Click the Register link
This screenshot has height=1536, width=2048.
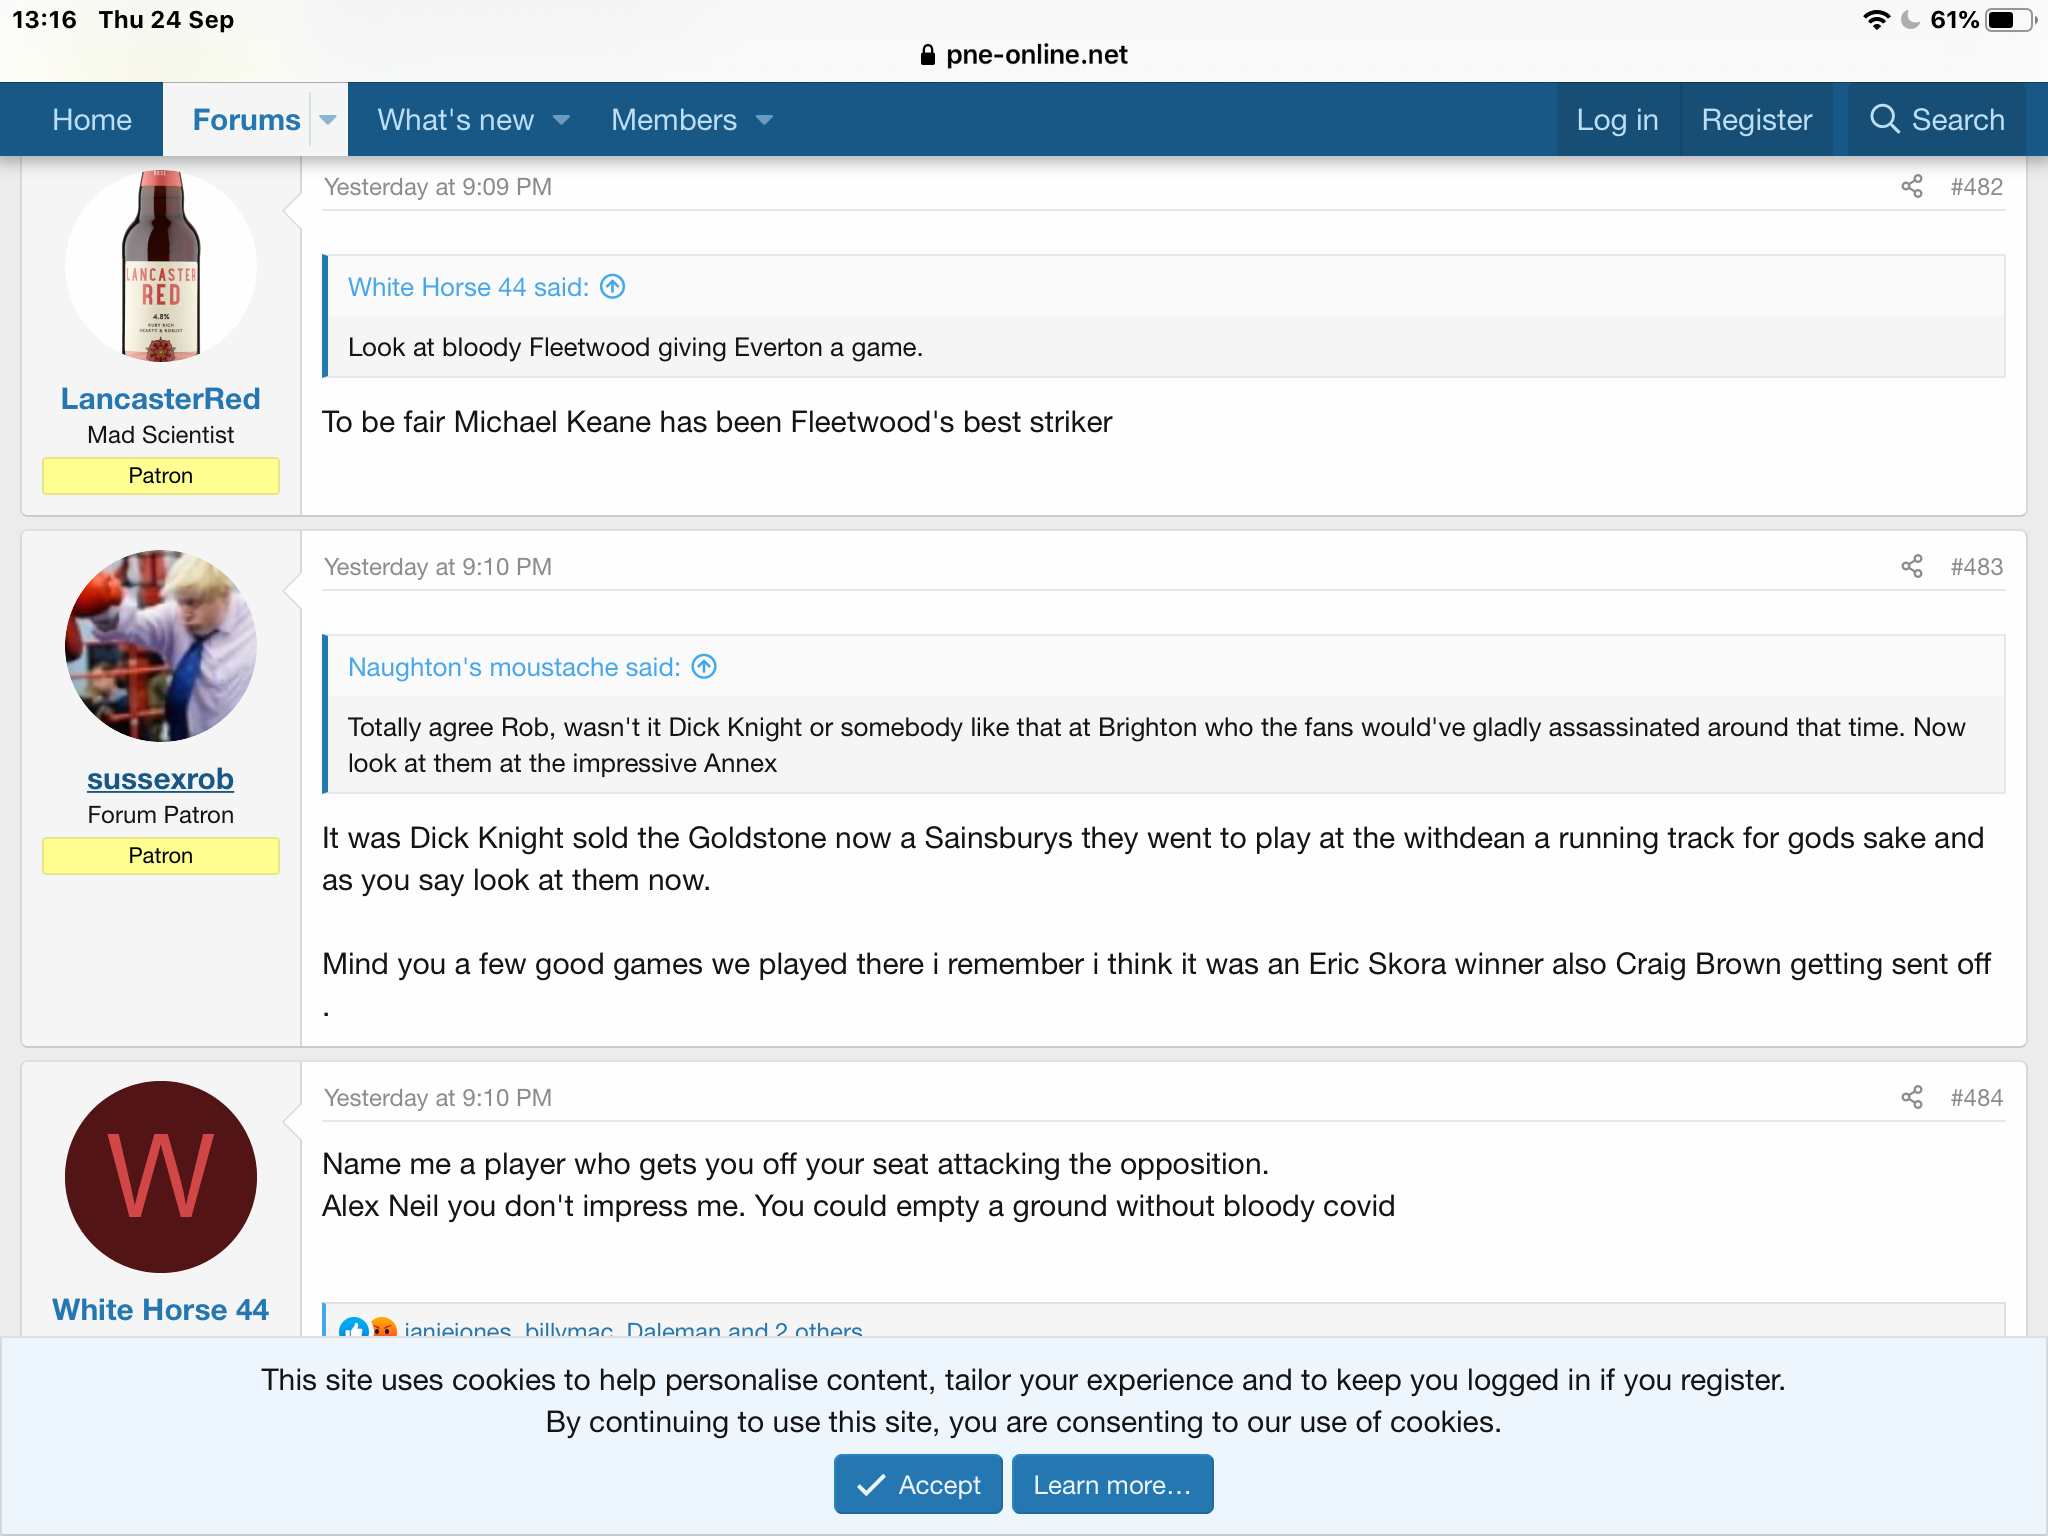[x=1757, y=120]
